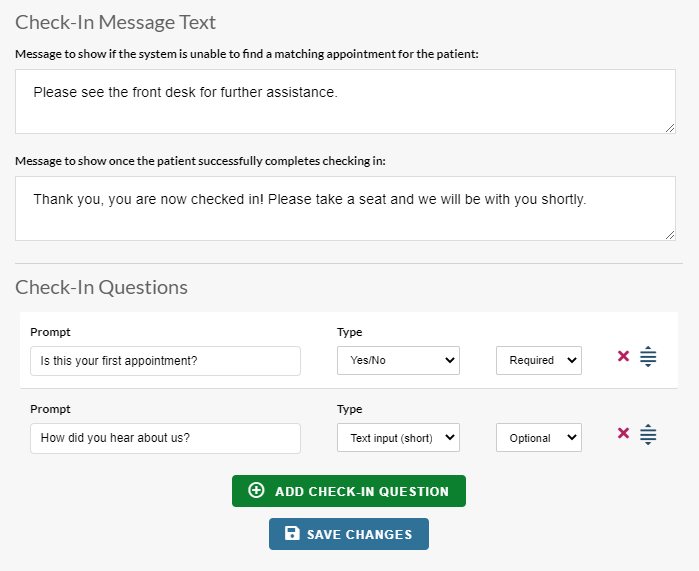Click floppy disk icon on Save Changes button
This screenshot has height=571, width=699.
[x=292, y=533]
